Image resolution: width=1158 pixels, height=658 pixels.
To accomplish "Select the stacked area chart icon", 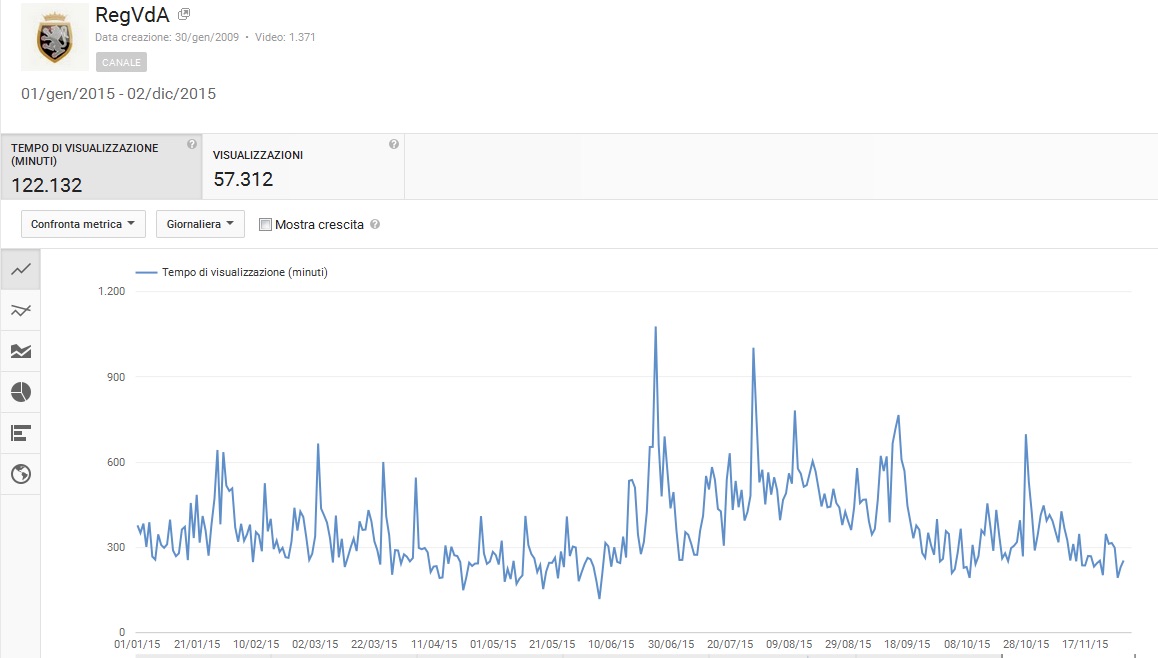I will tap(21, 351).
